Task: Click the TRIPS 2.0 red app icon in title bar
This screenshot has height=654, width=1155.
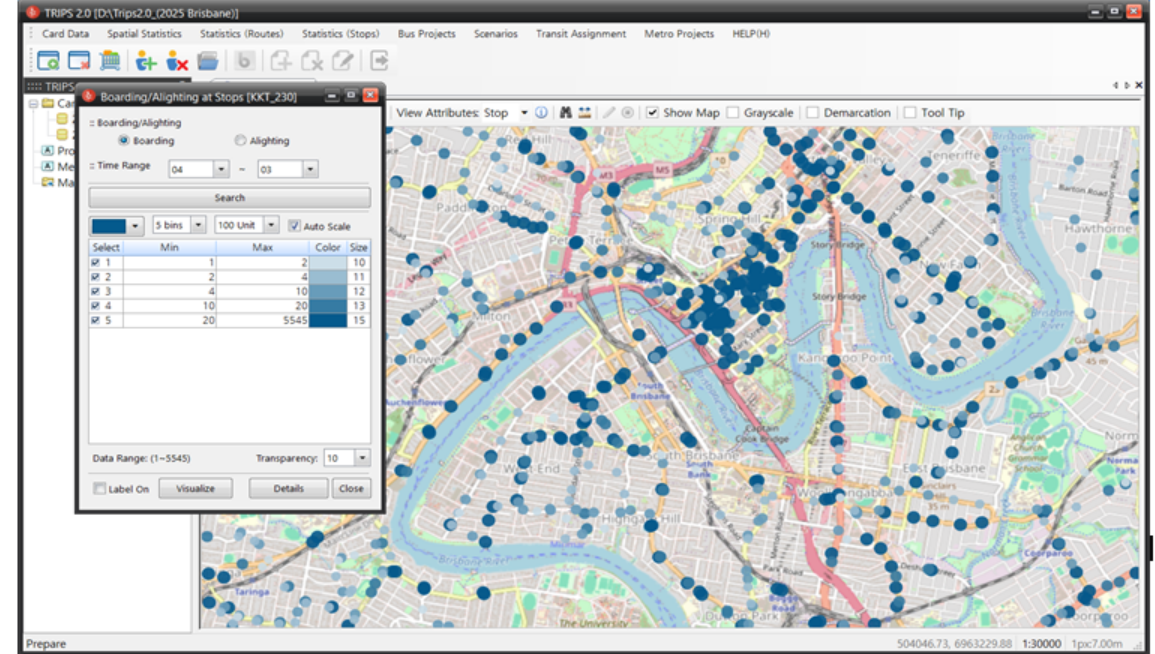Action: click(32, 13)
